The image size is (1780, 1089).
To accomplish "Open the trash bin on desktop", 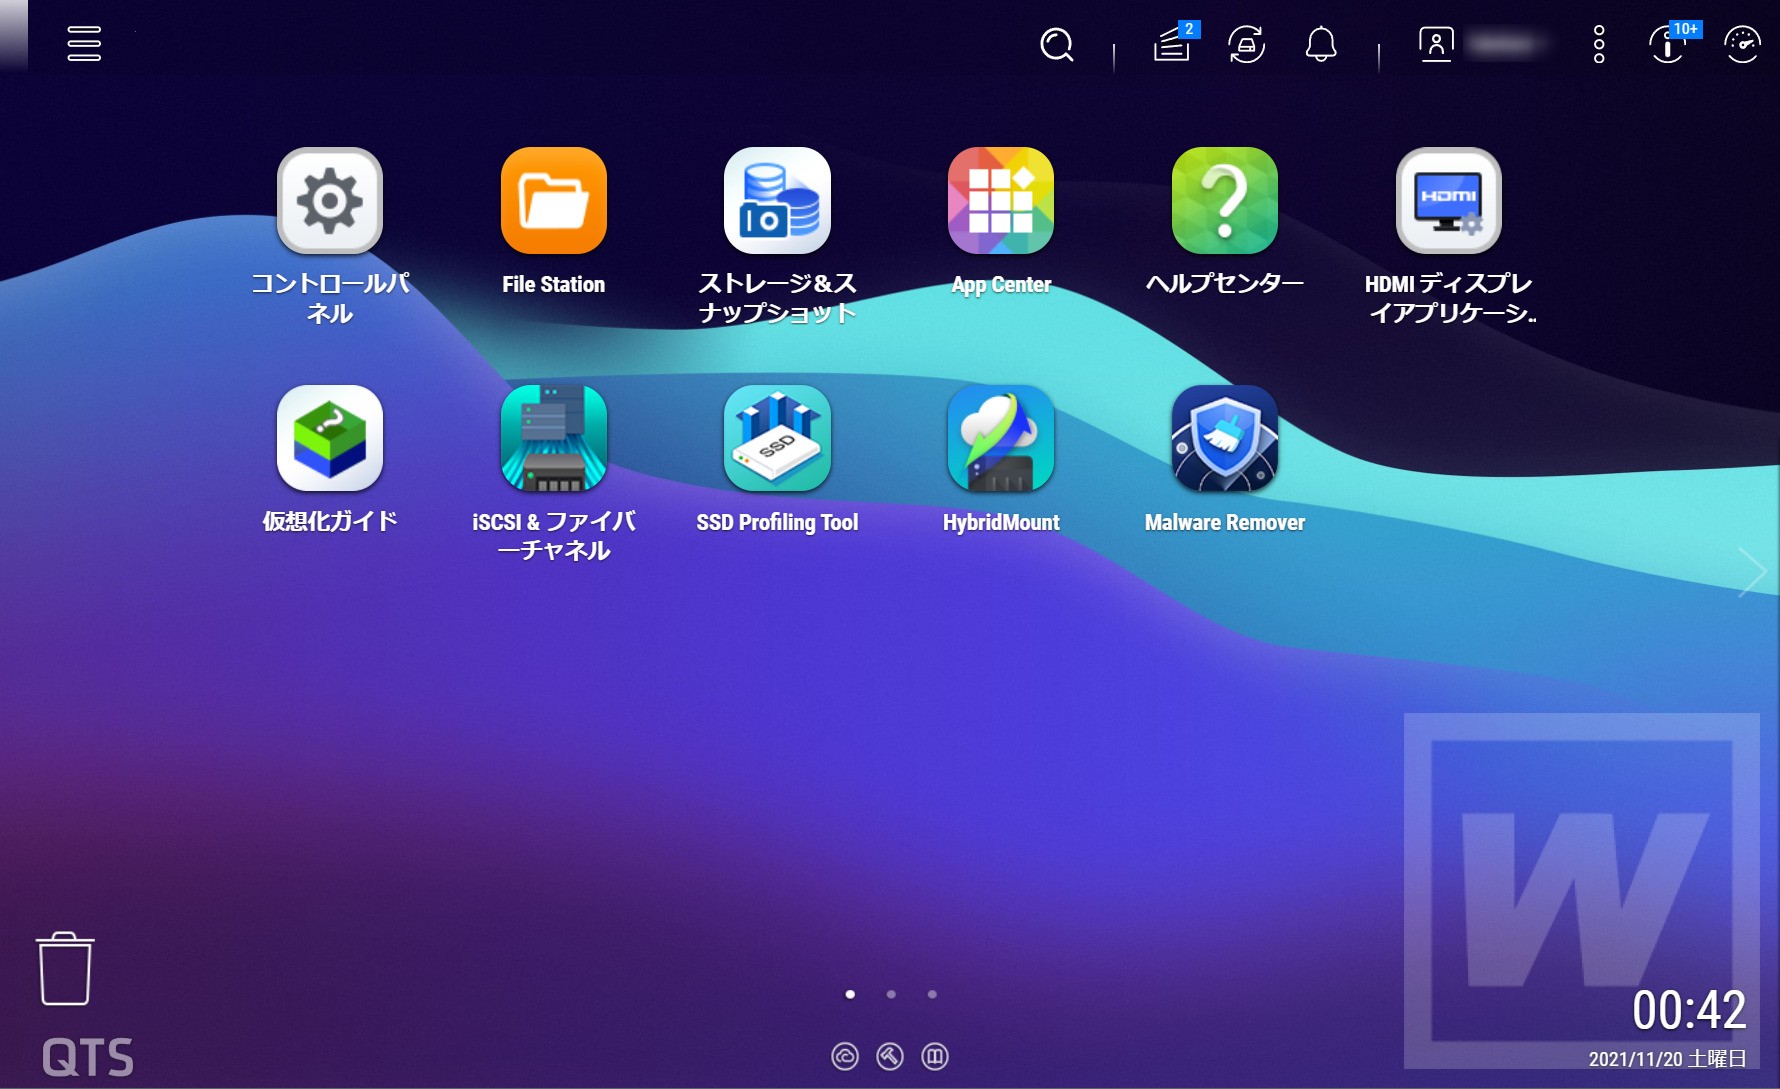I will tap(65, 968).
